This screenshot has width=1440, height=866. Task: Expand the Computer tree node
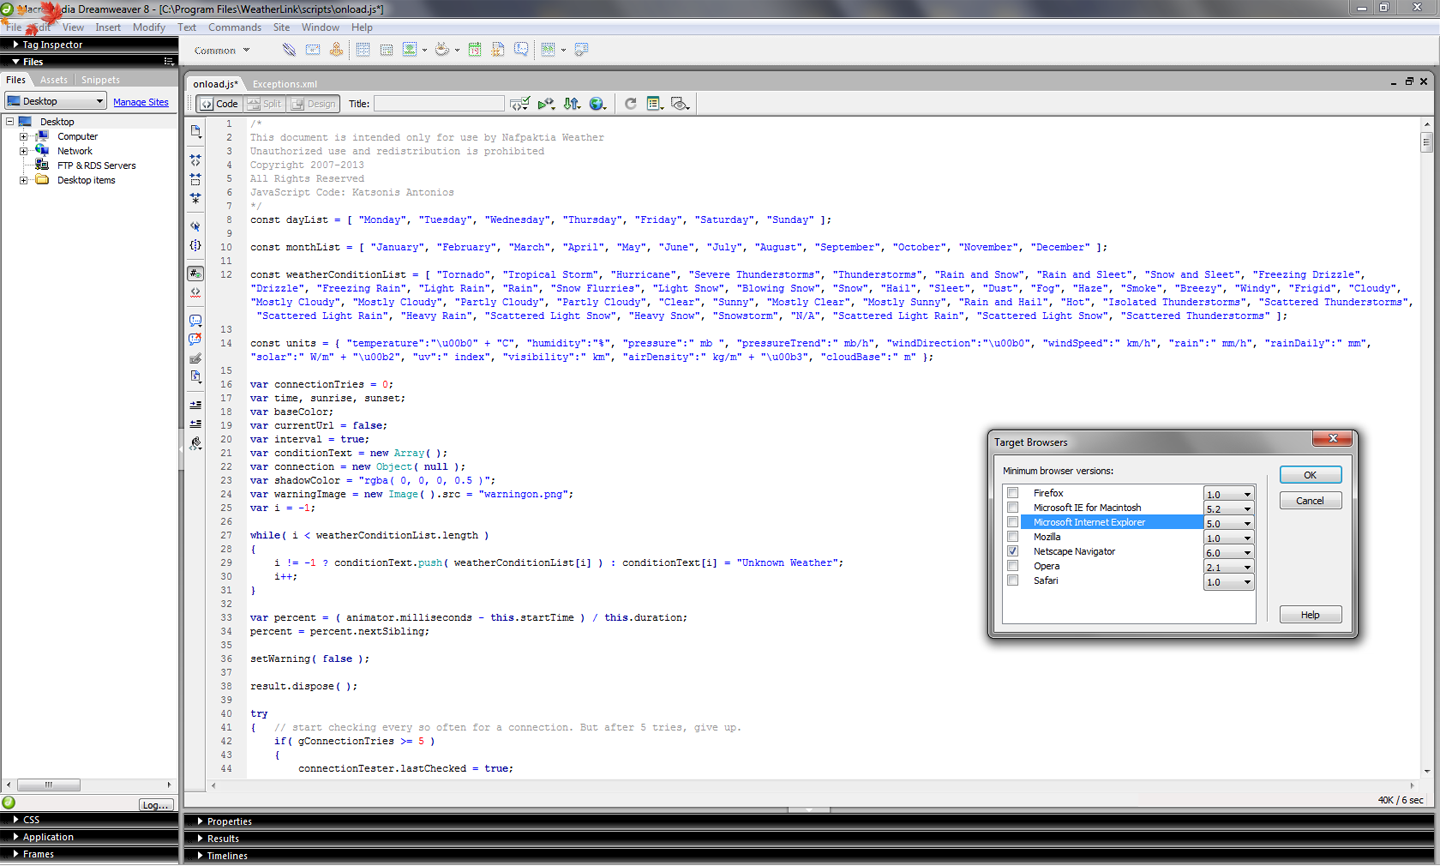[23, 136]
